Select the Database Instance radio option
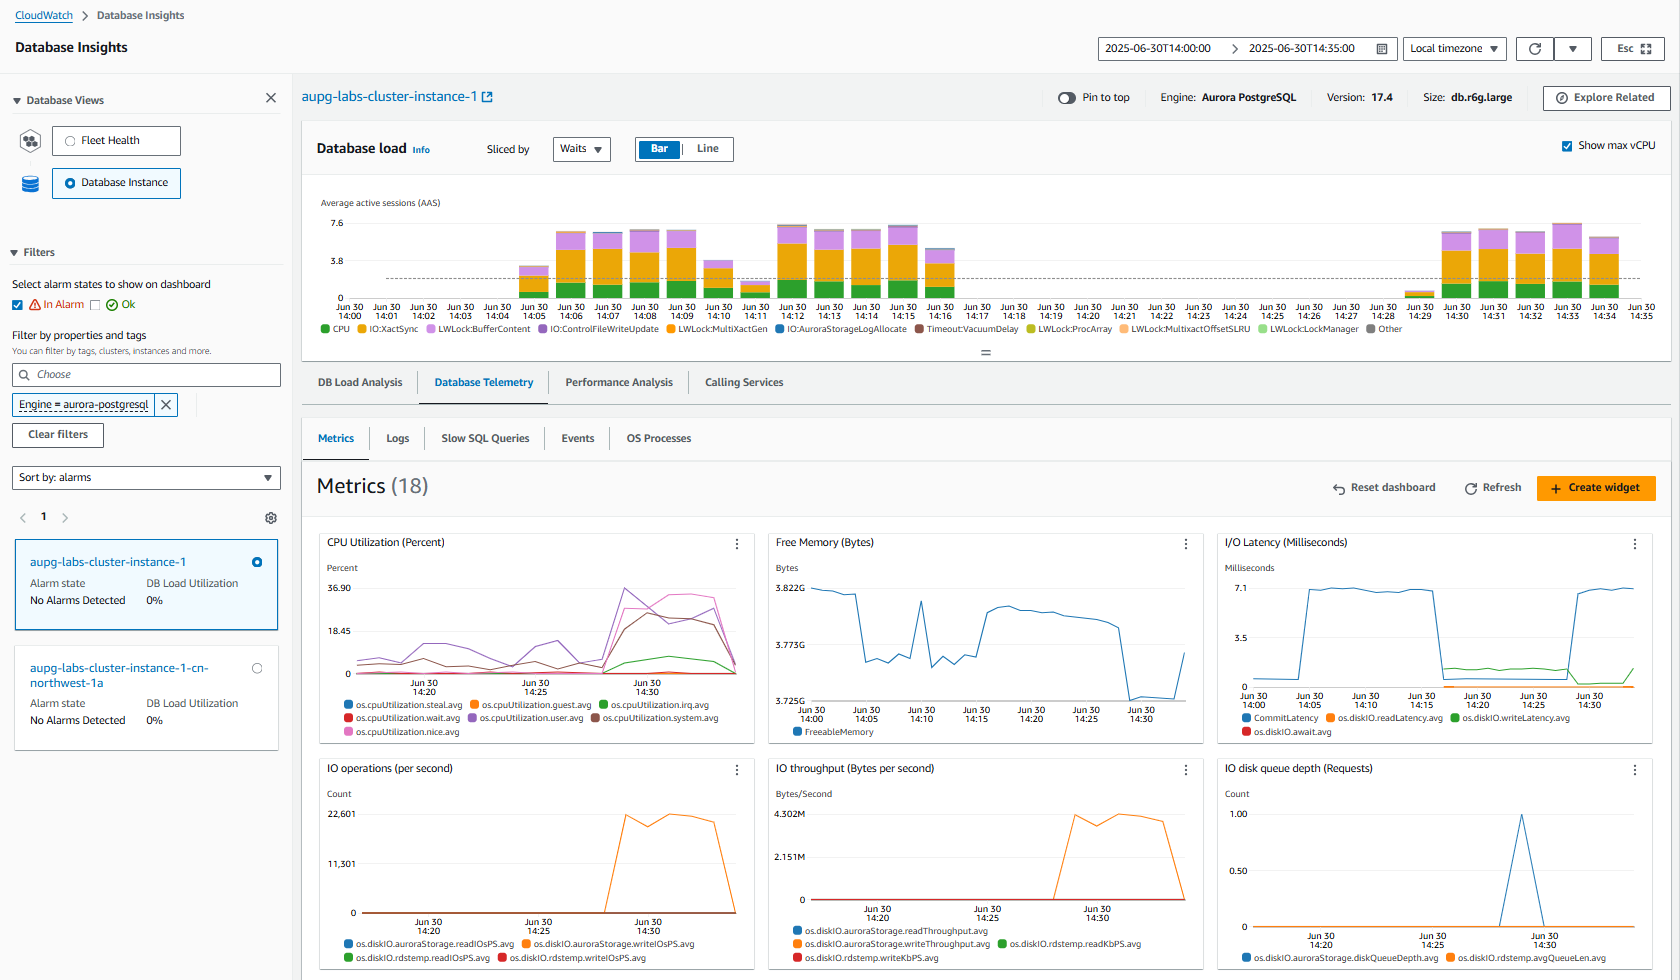 click(x=70, y=183)
